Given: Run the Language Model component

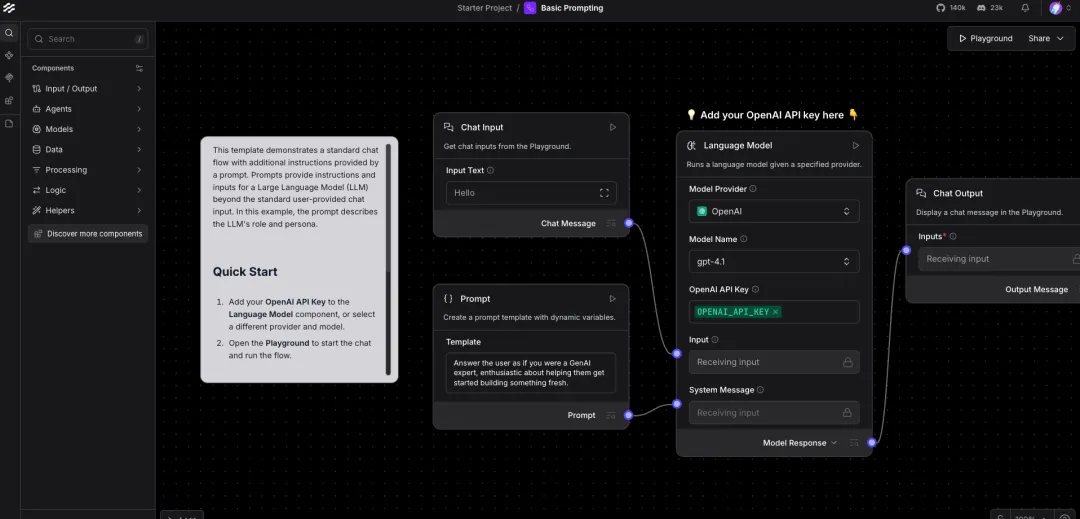Looking at the screenshot, I should (x=856, y=146).
